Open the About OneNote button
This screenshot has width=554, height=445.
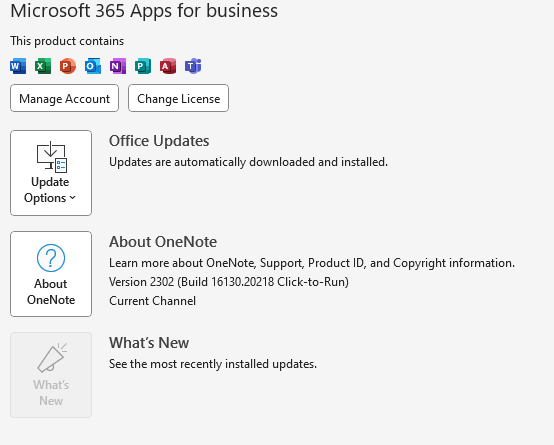click(51, 274)
